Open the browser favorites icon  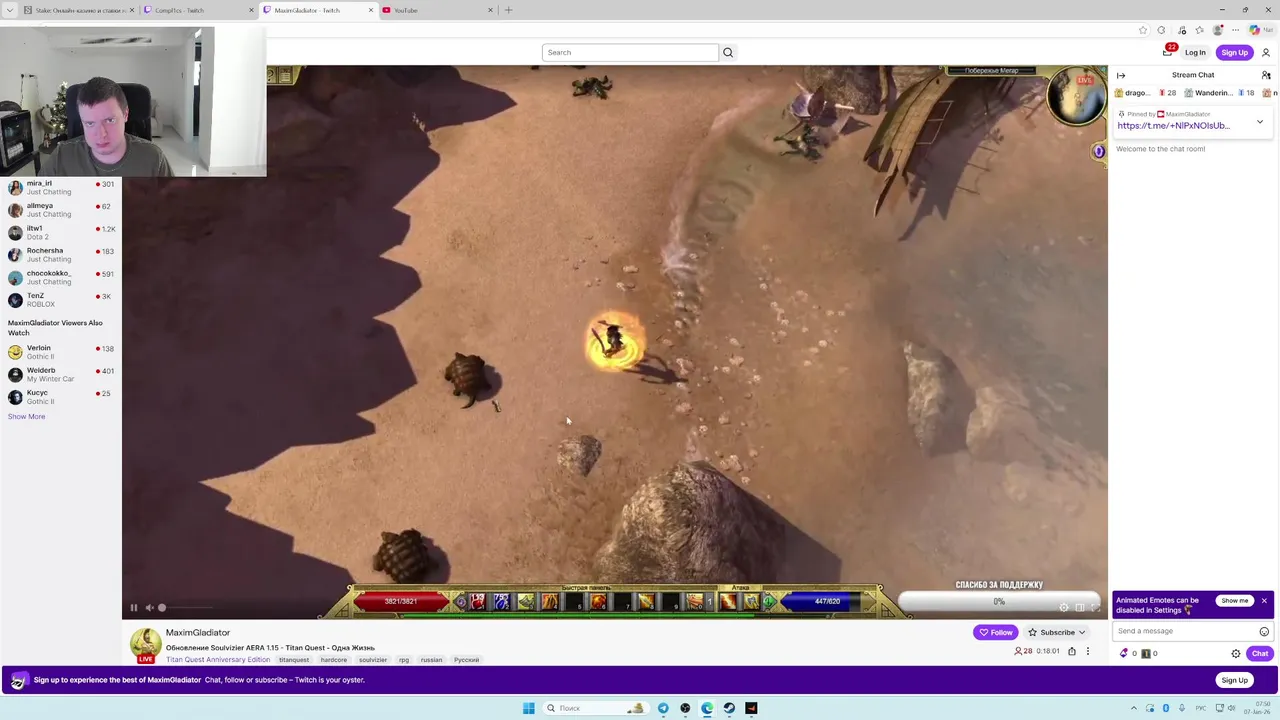pyautogui.click(x=1199, y=30)
